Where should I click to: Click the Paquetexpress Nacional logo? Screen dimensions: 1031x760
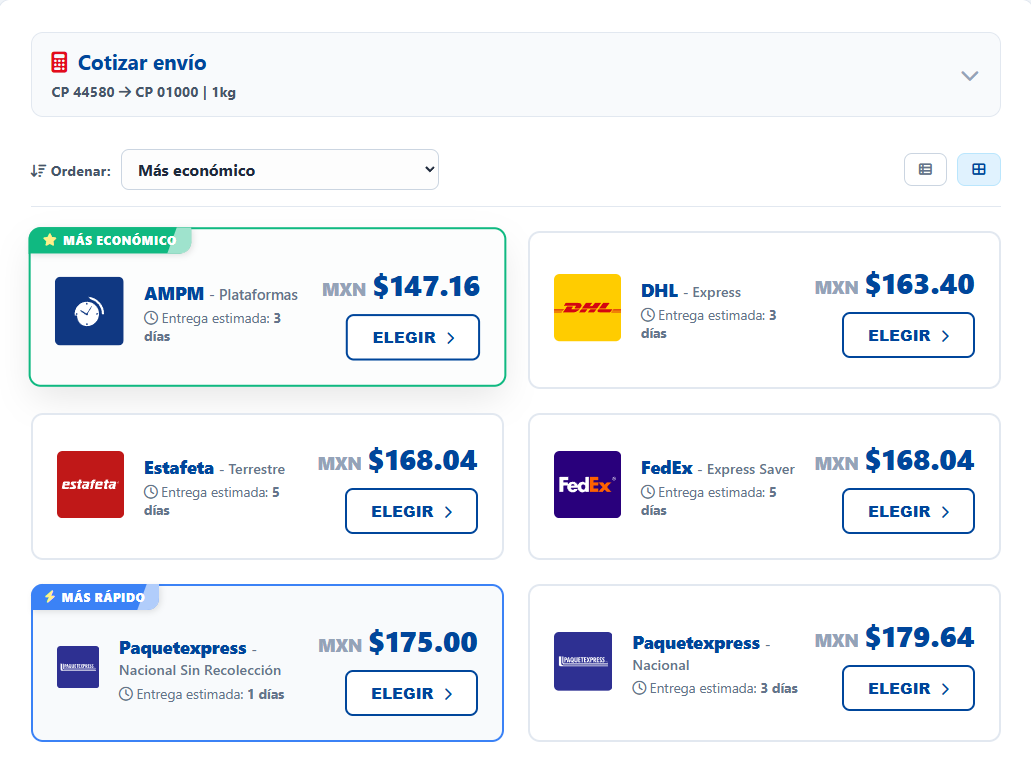583,661
